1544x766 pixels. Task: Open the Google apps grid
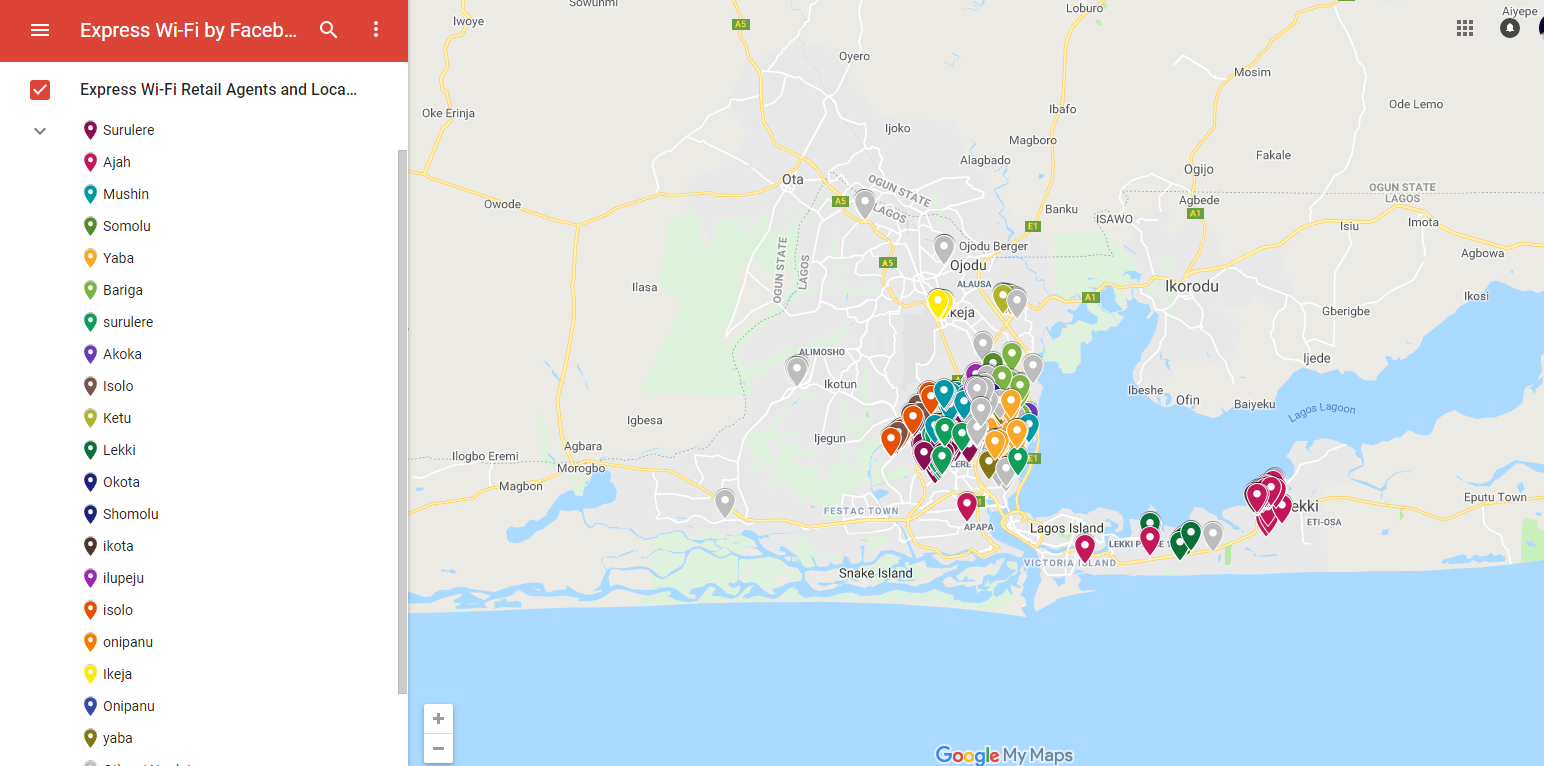[x=1465, y=28]
